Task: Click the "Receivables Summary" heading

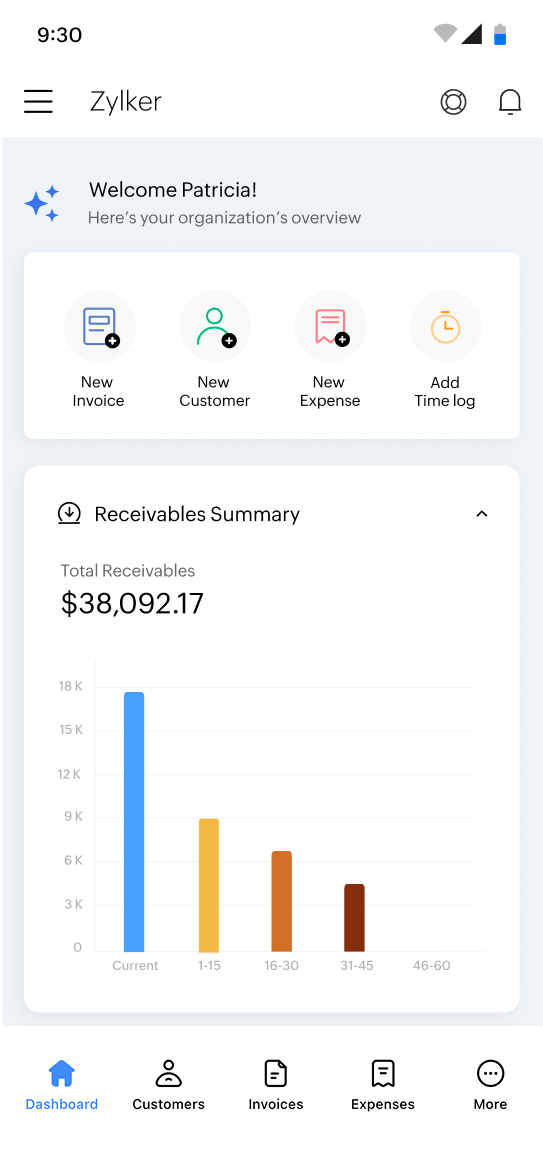Action: pos(197,514)
